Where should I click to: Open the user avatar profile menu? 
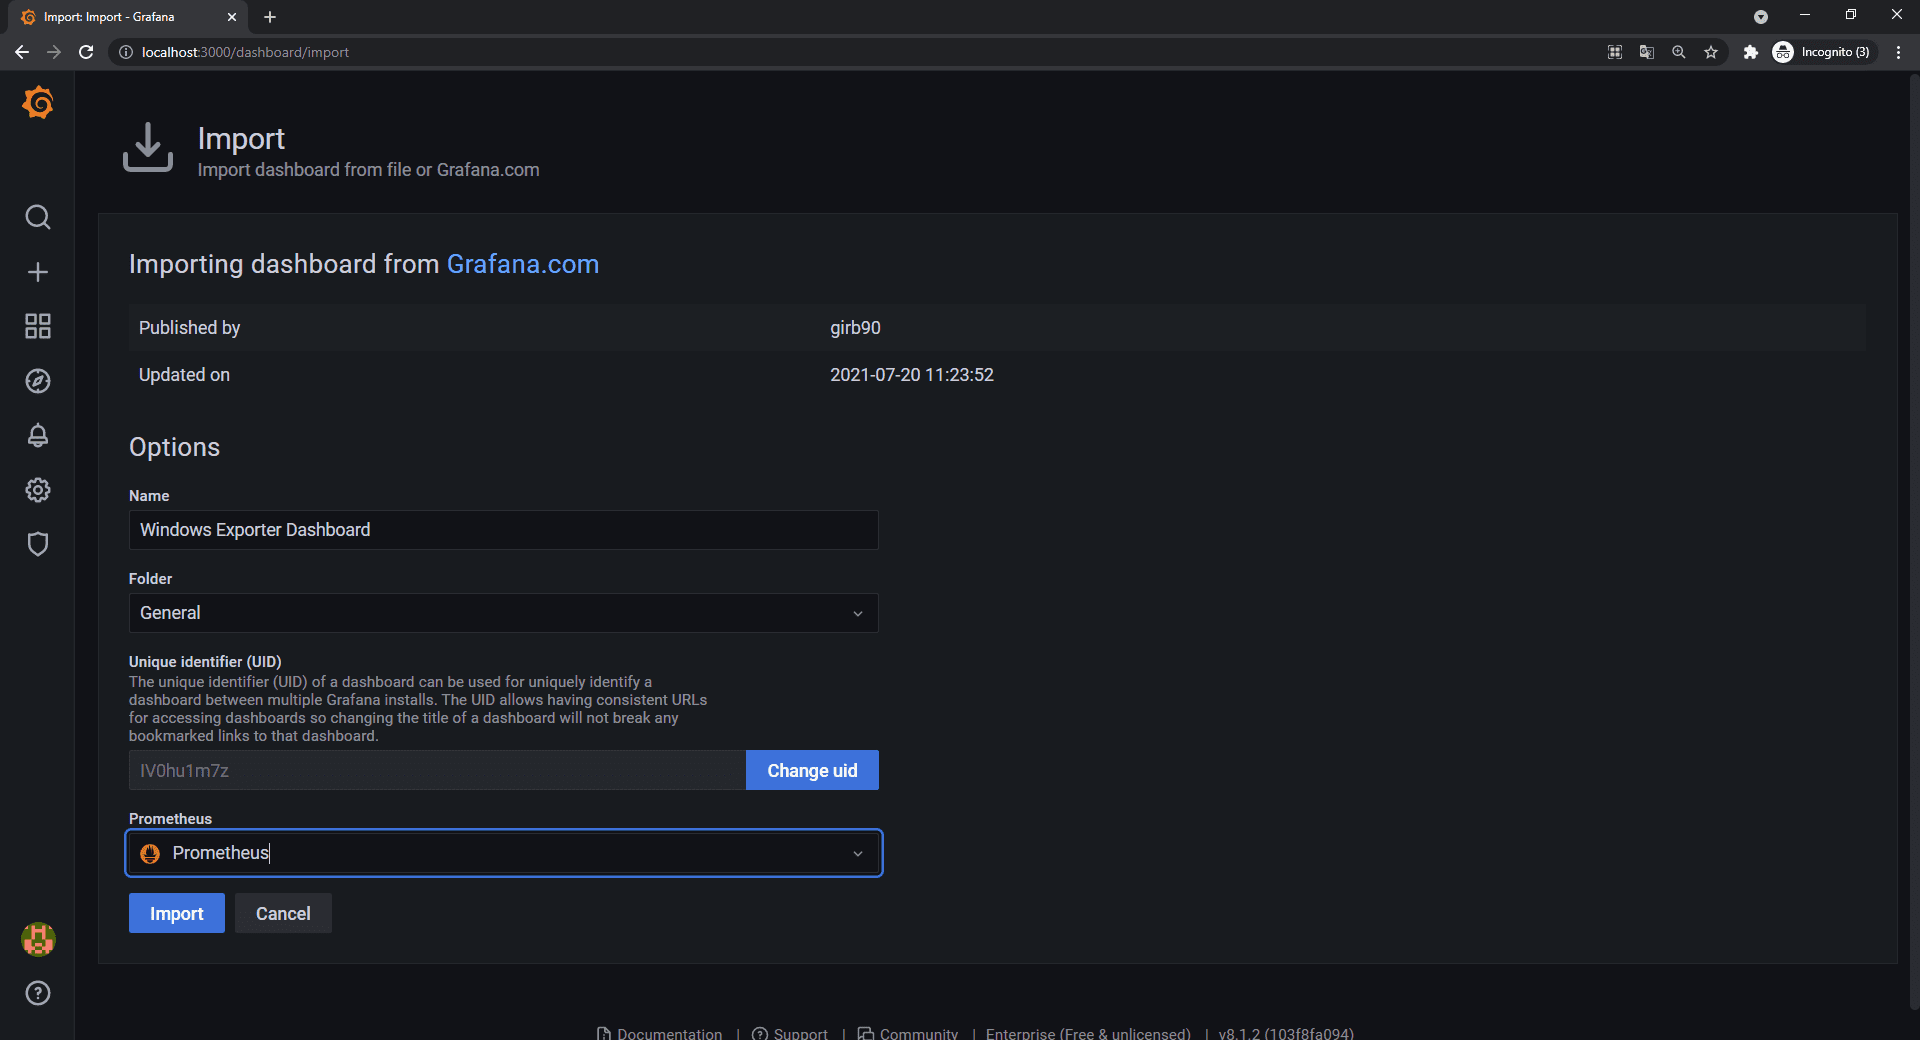point(37,939)
